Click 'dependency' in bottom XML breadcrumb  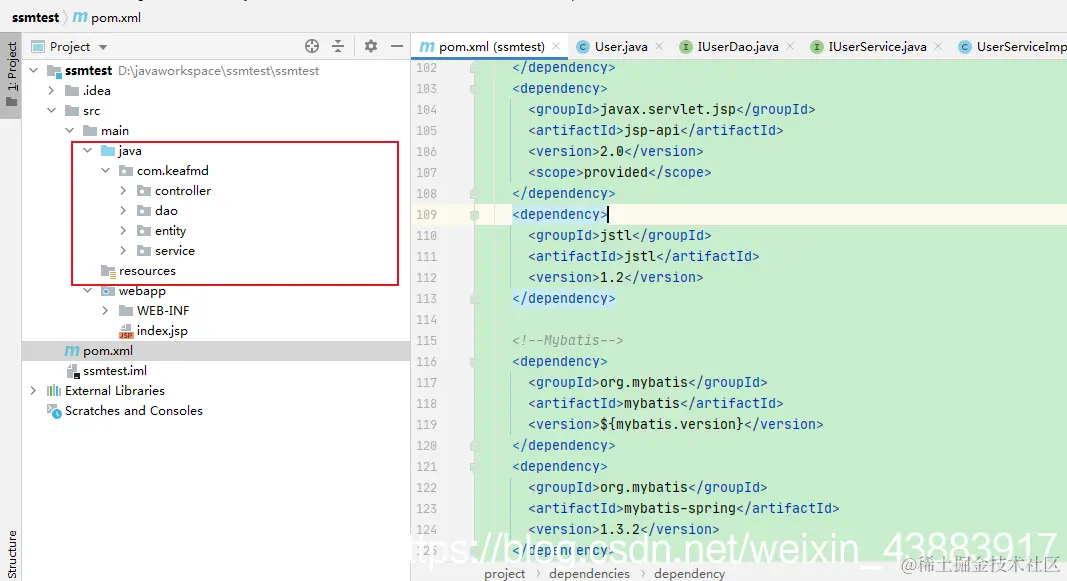coord(689,574)
